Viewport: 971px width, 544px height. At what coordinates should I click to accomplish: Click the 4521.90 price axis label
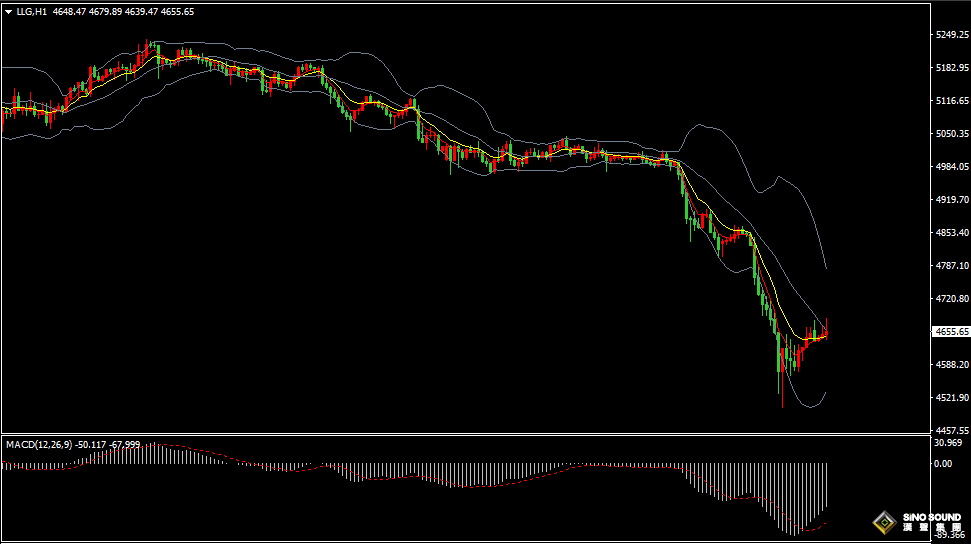pos(950,398)
